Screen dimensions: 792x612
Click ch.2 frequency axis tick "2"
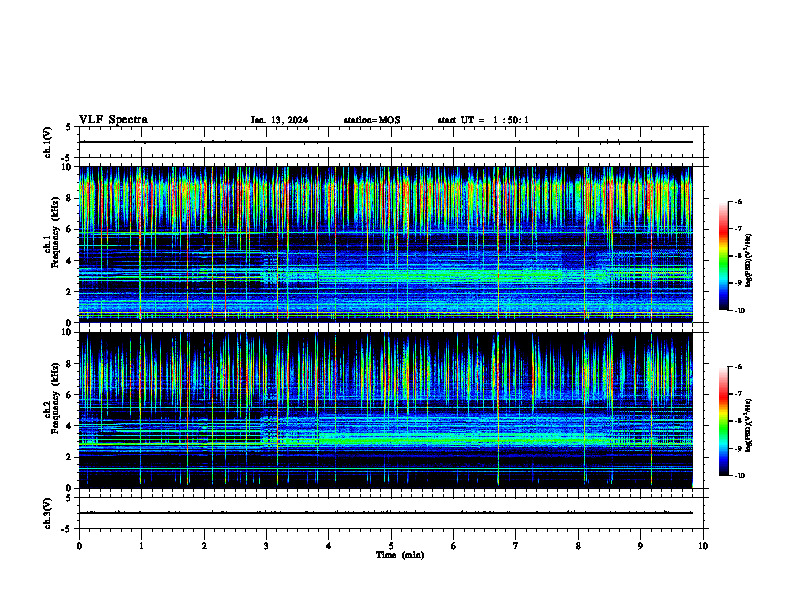coord(69,457)
